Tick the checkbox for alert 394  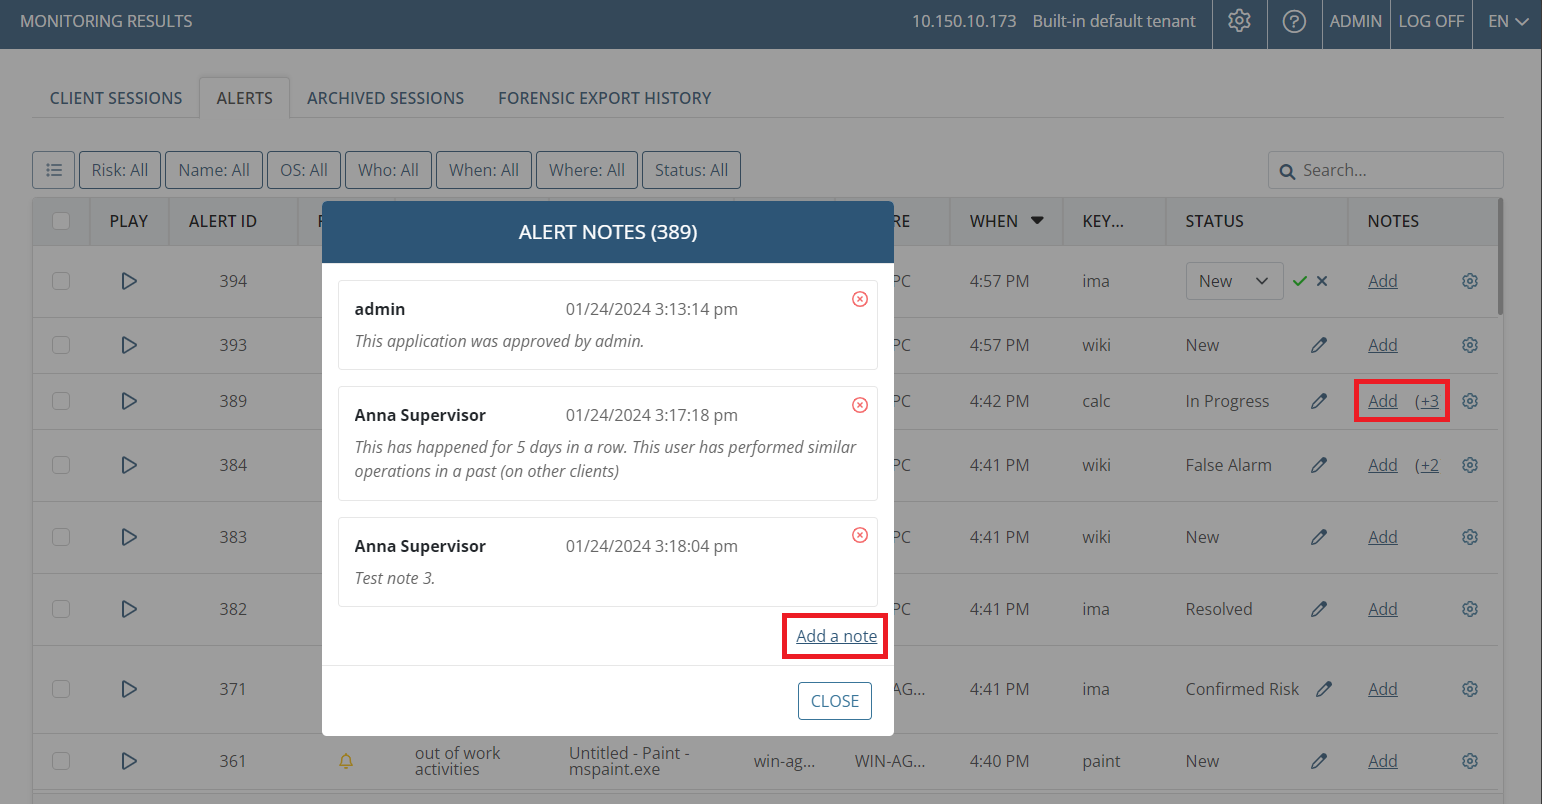61,281
